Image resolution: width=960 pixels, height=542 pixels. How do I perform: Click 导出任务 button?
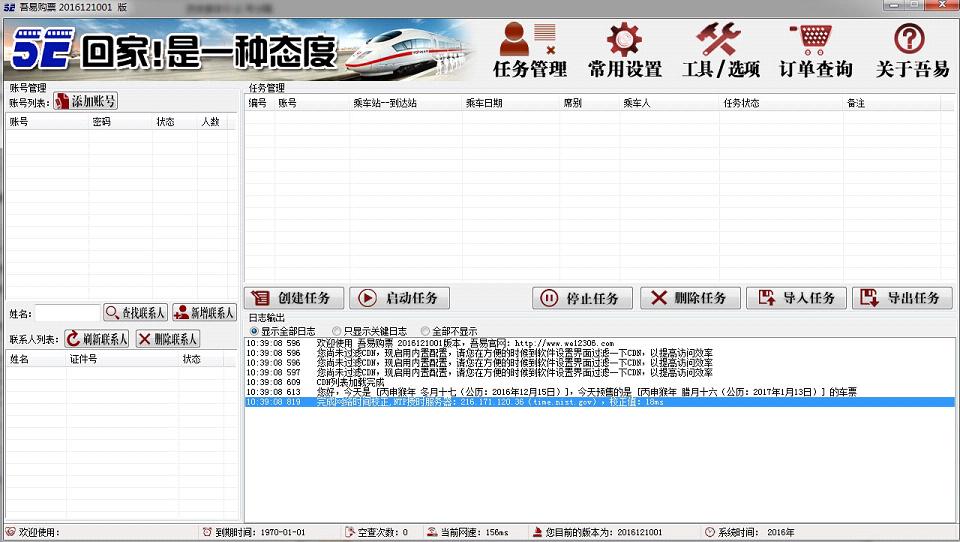902,298
